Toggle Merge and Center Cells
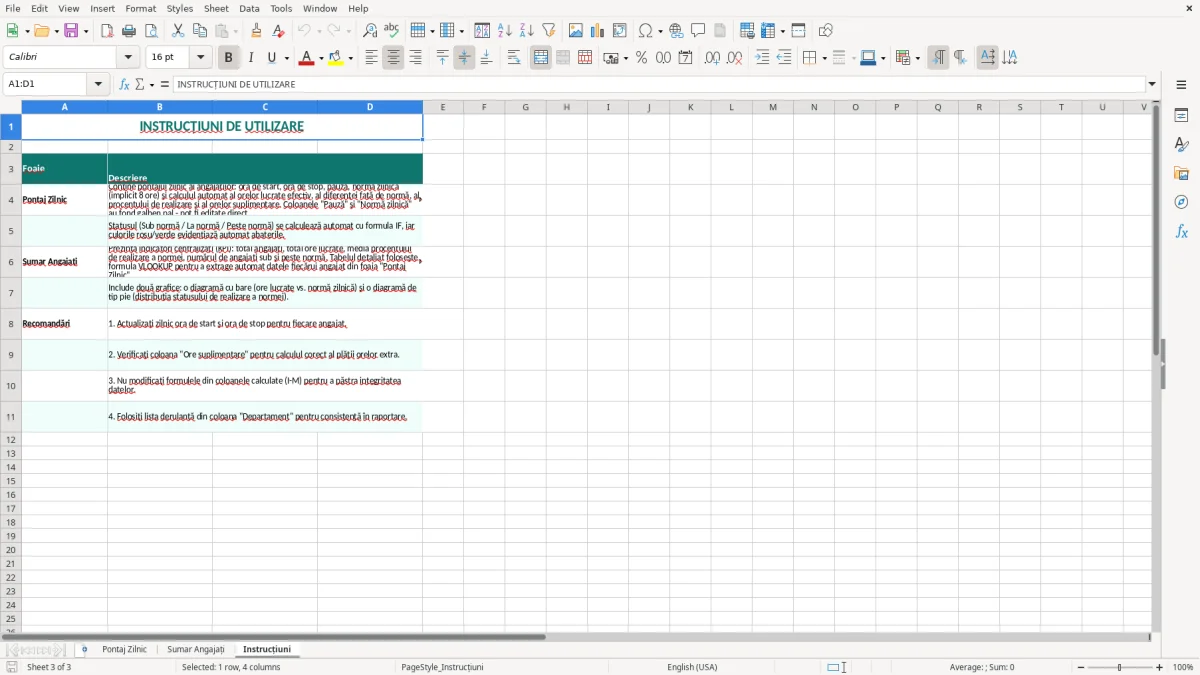The height and width of the screenshot is (675, 1200). (541, 58)
